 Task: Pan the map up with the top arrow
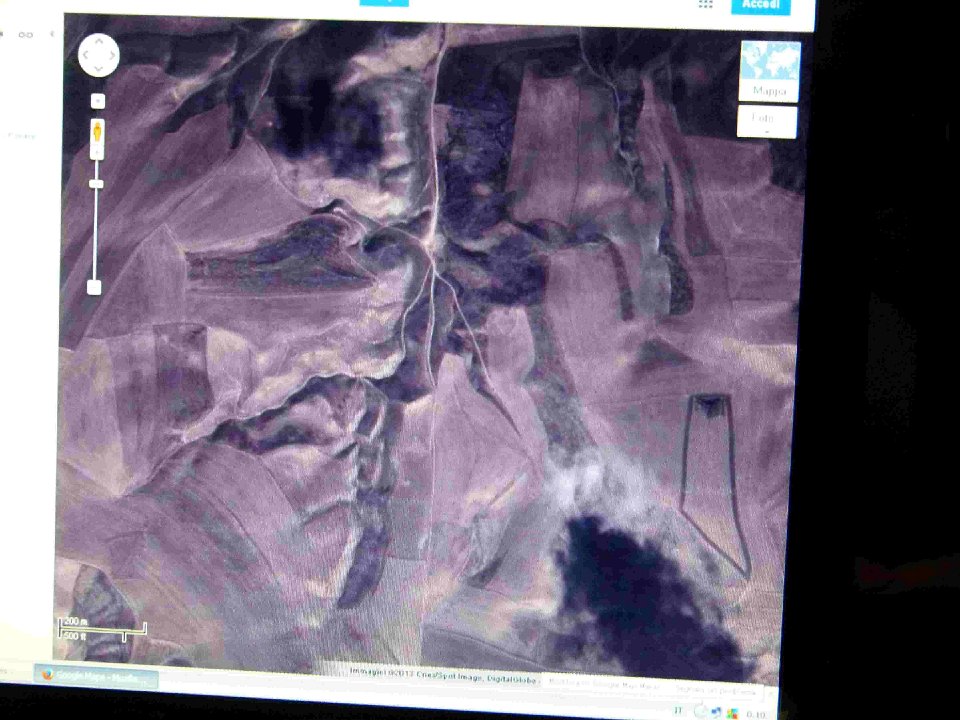pos(99,42)
